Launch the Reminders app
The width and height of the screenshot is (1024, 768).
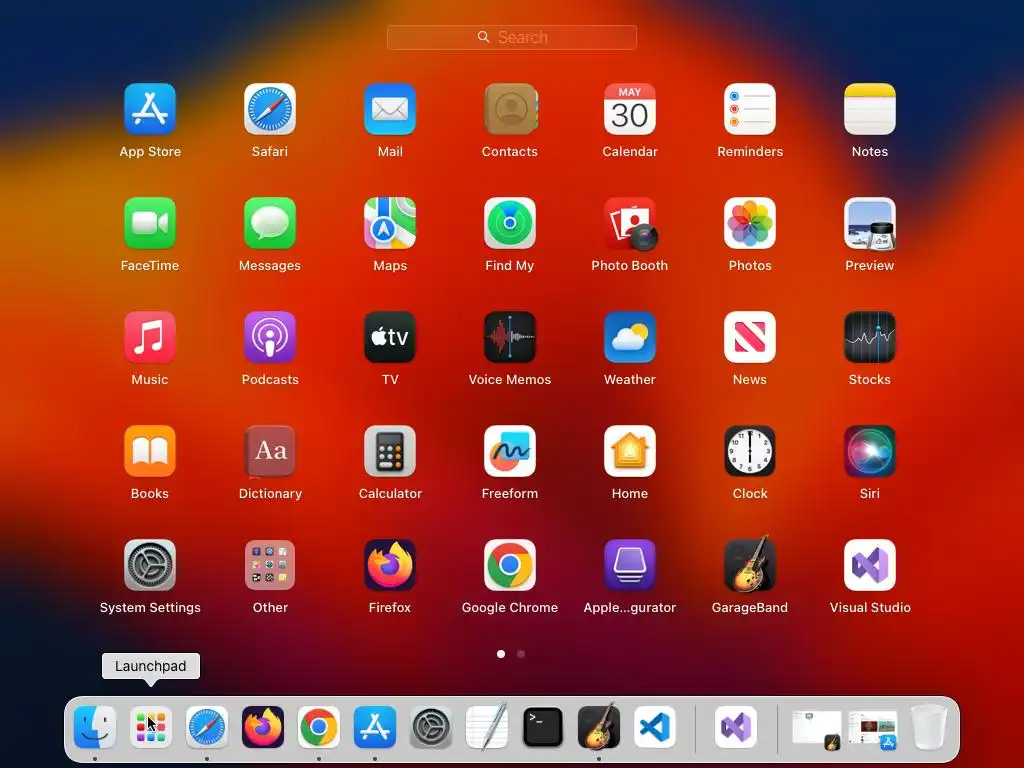point(750,109)
